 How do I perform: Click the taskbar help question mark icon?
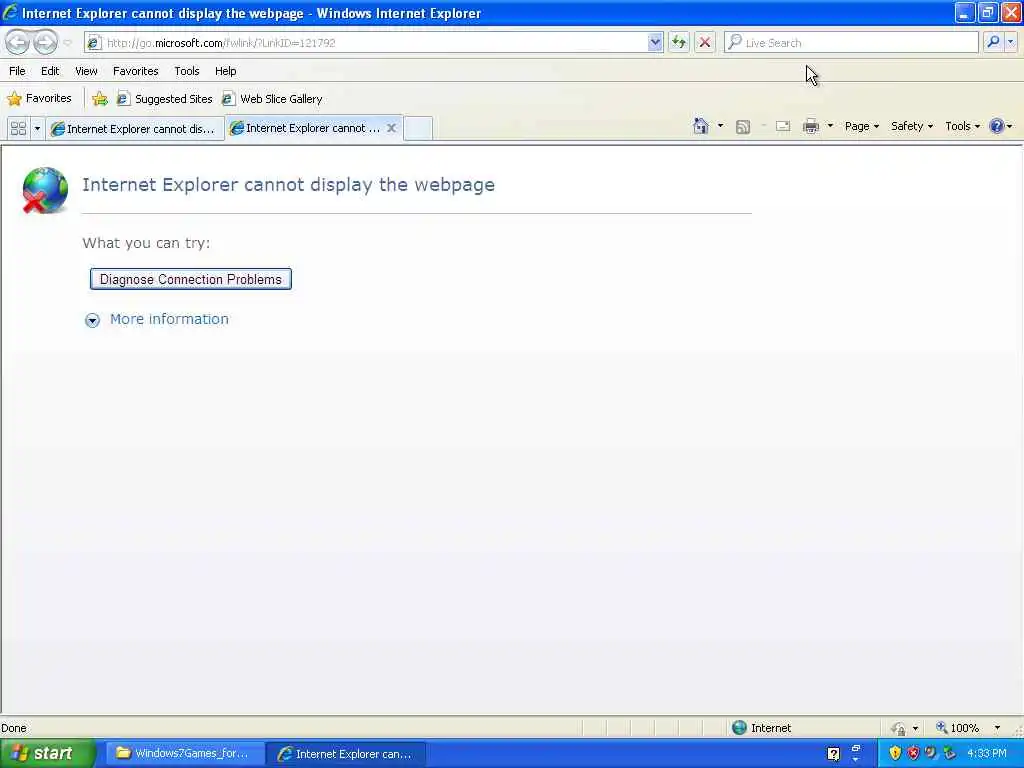point(833,754)
